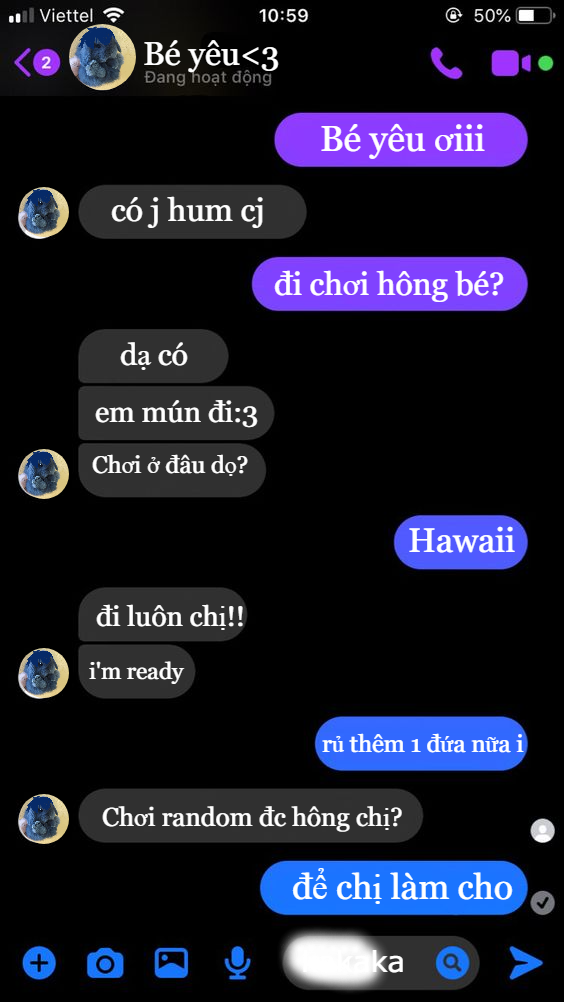Tap the Bé yêu<3 contact name
Screen dimensions: 564x1002
click(x=211, y=56)
